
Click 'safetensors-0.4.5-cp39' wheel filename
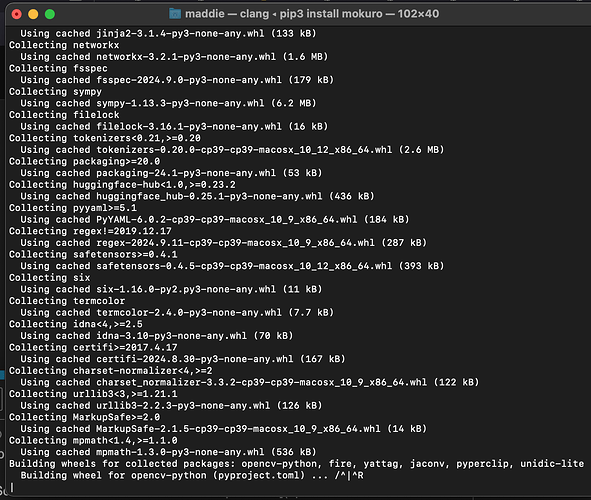tap(244, 266)
